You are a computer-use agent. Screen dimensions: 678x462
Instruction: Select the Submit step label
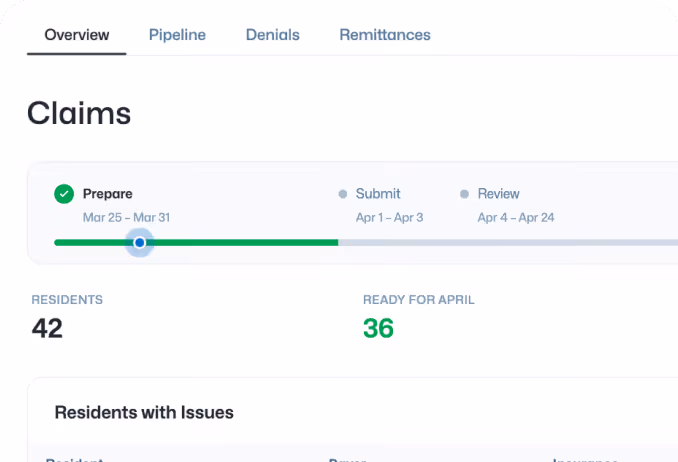tap(378, 194)
